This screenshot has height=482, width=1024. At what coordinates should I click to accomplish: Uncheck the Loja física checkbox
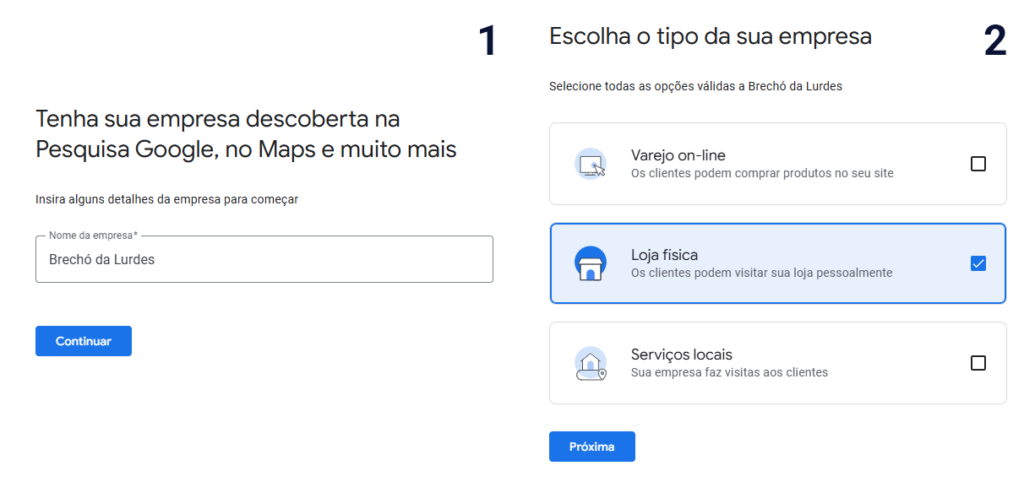(978, 263)
